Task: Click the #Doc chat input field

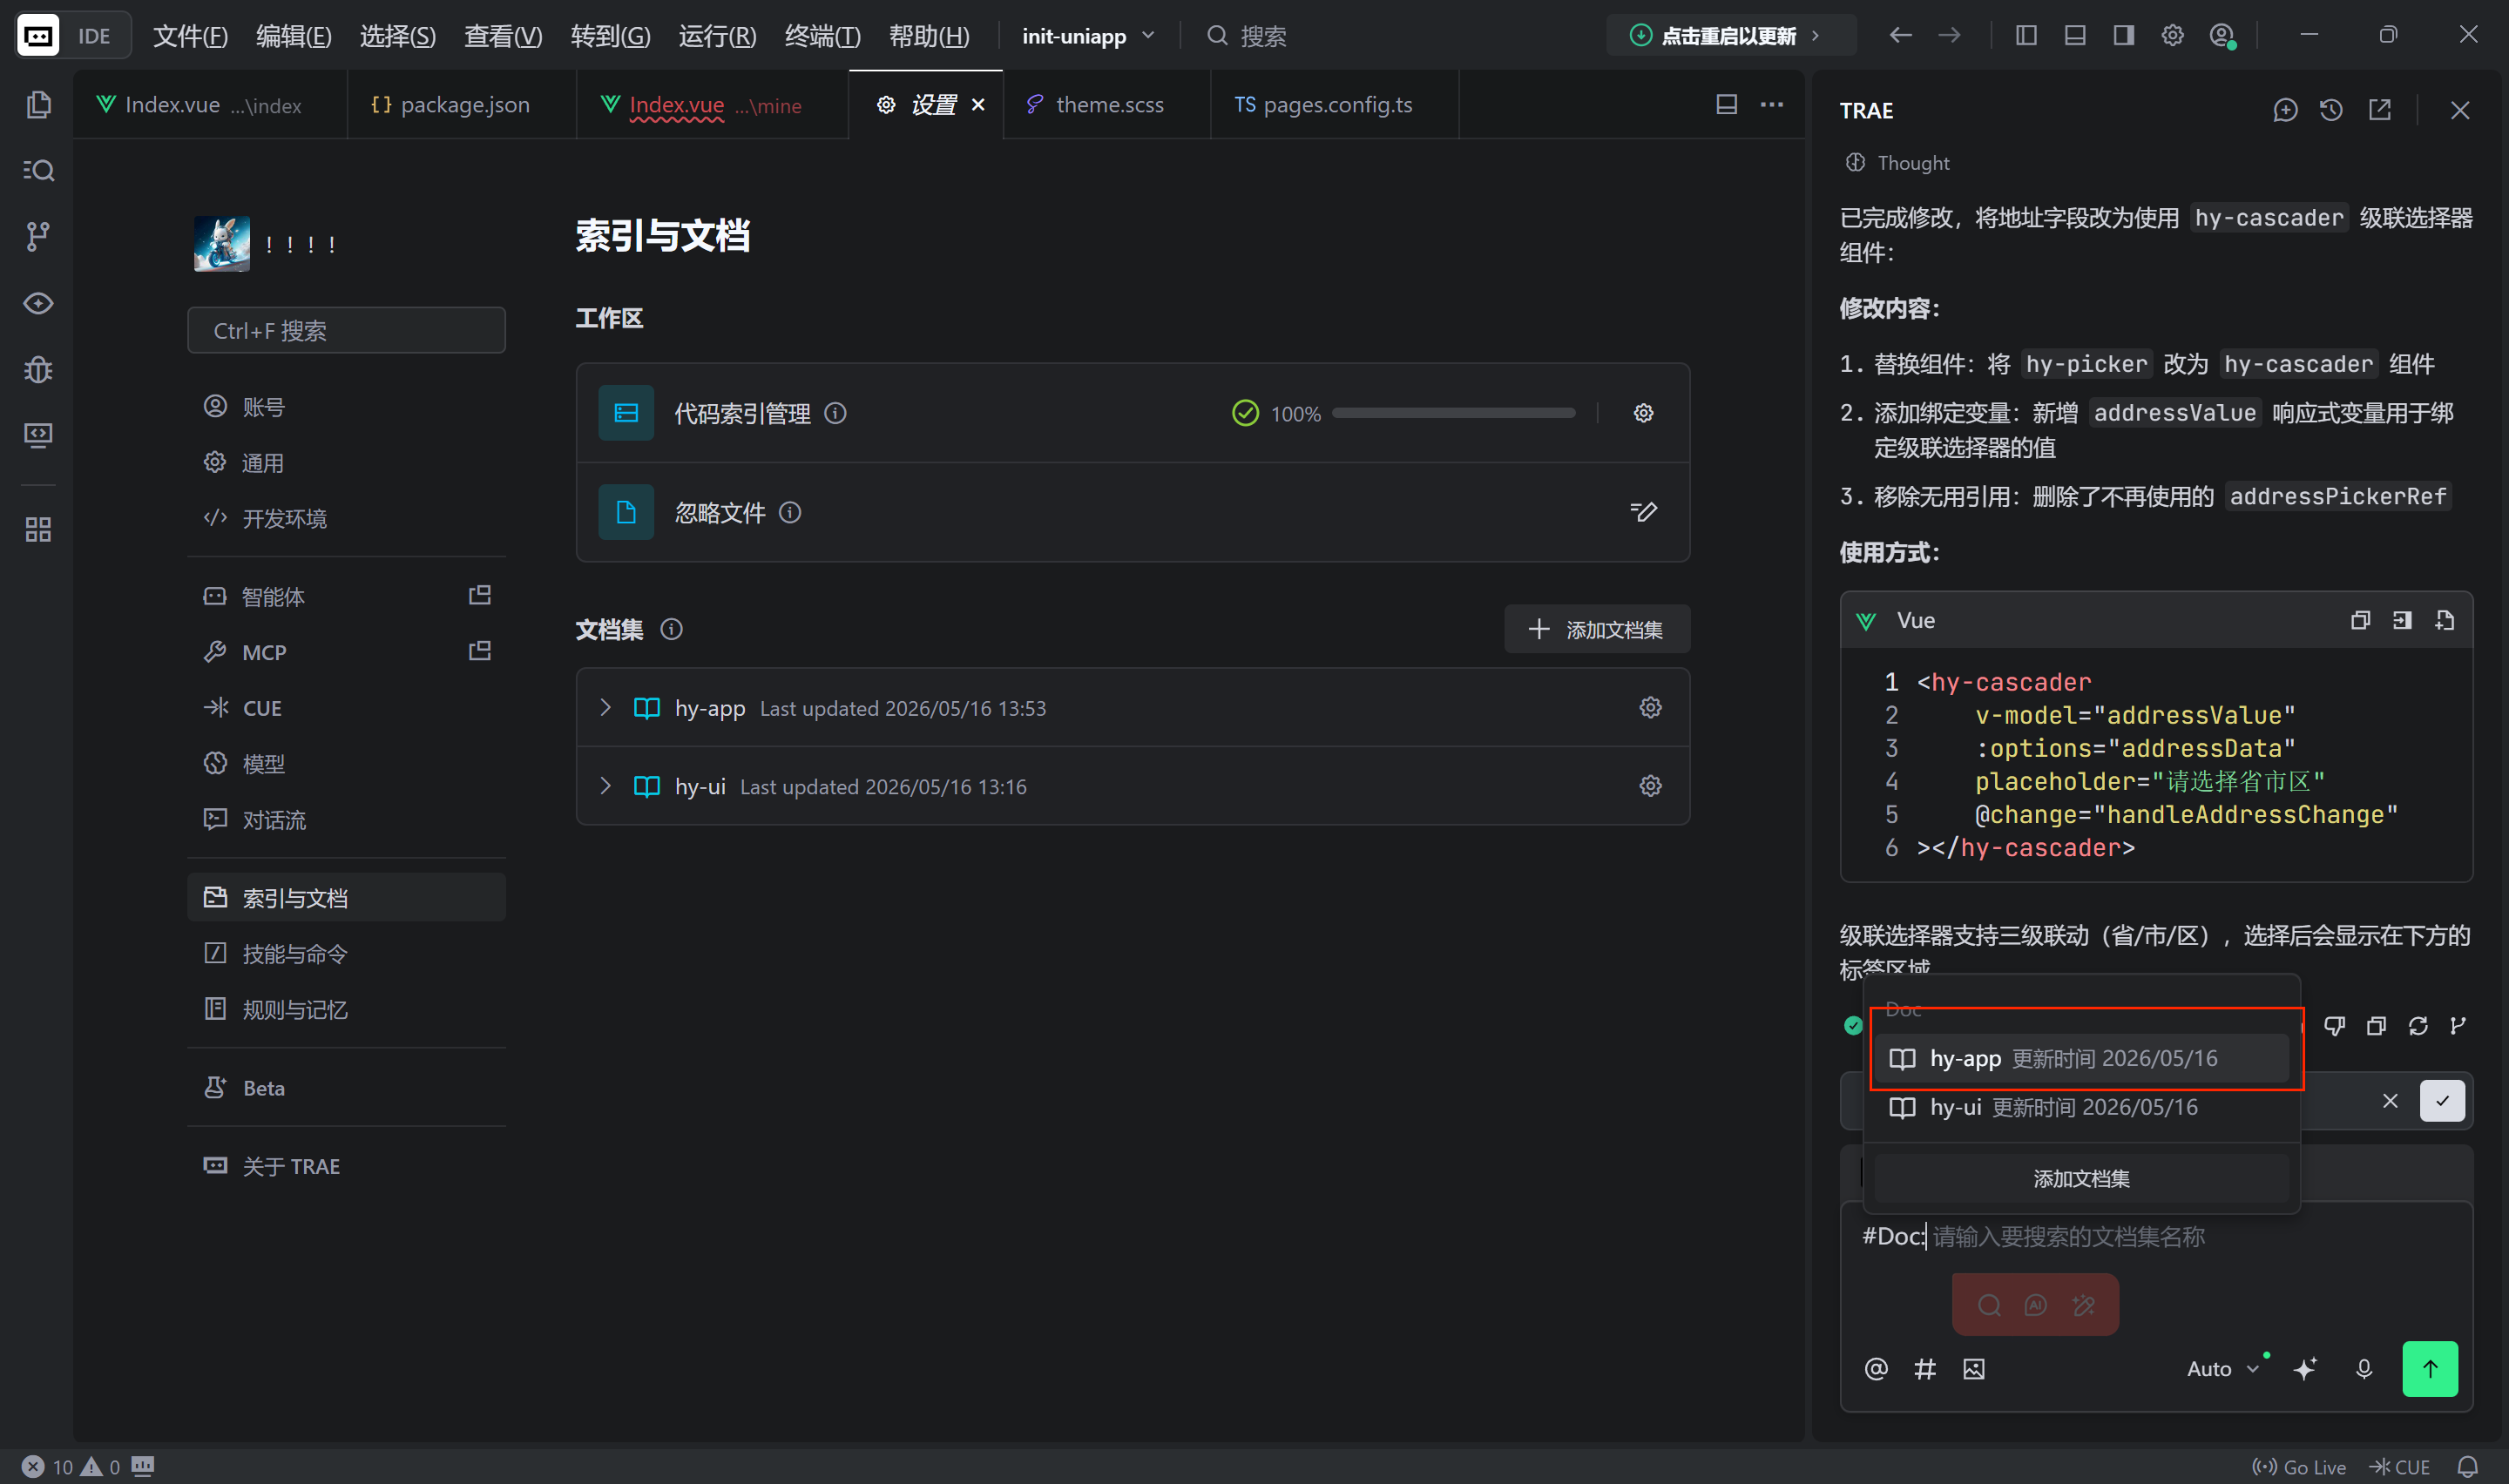Action: (x=2155, y=1237)
